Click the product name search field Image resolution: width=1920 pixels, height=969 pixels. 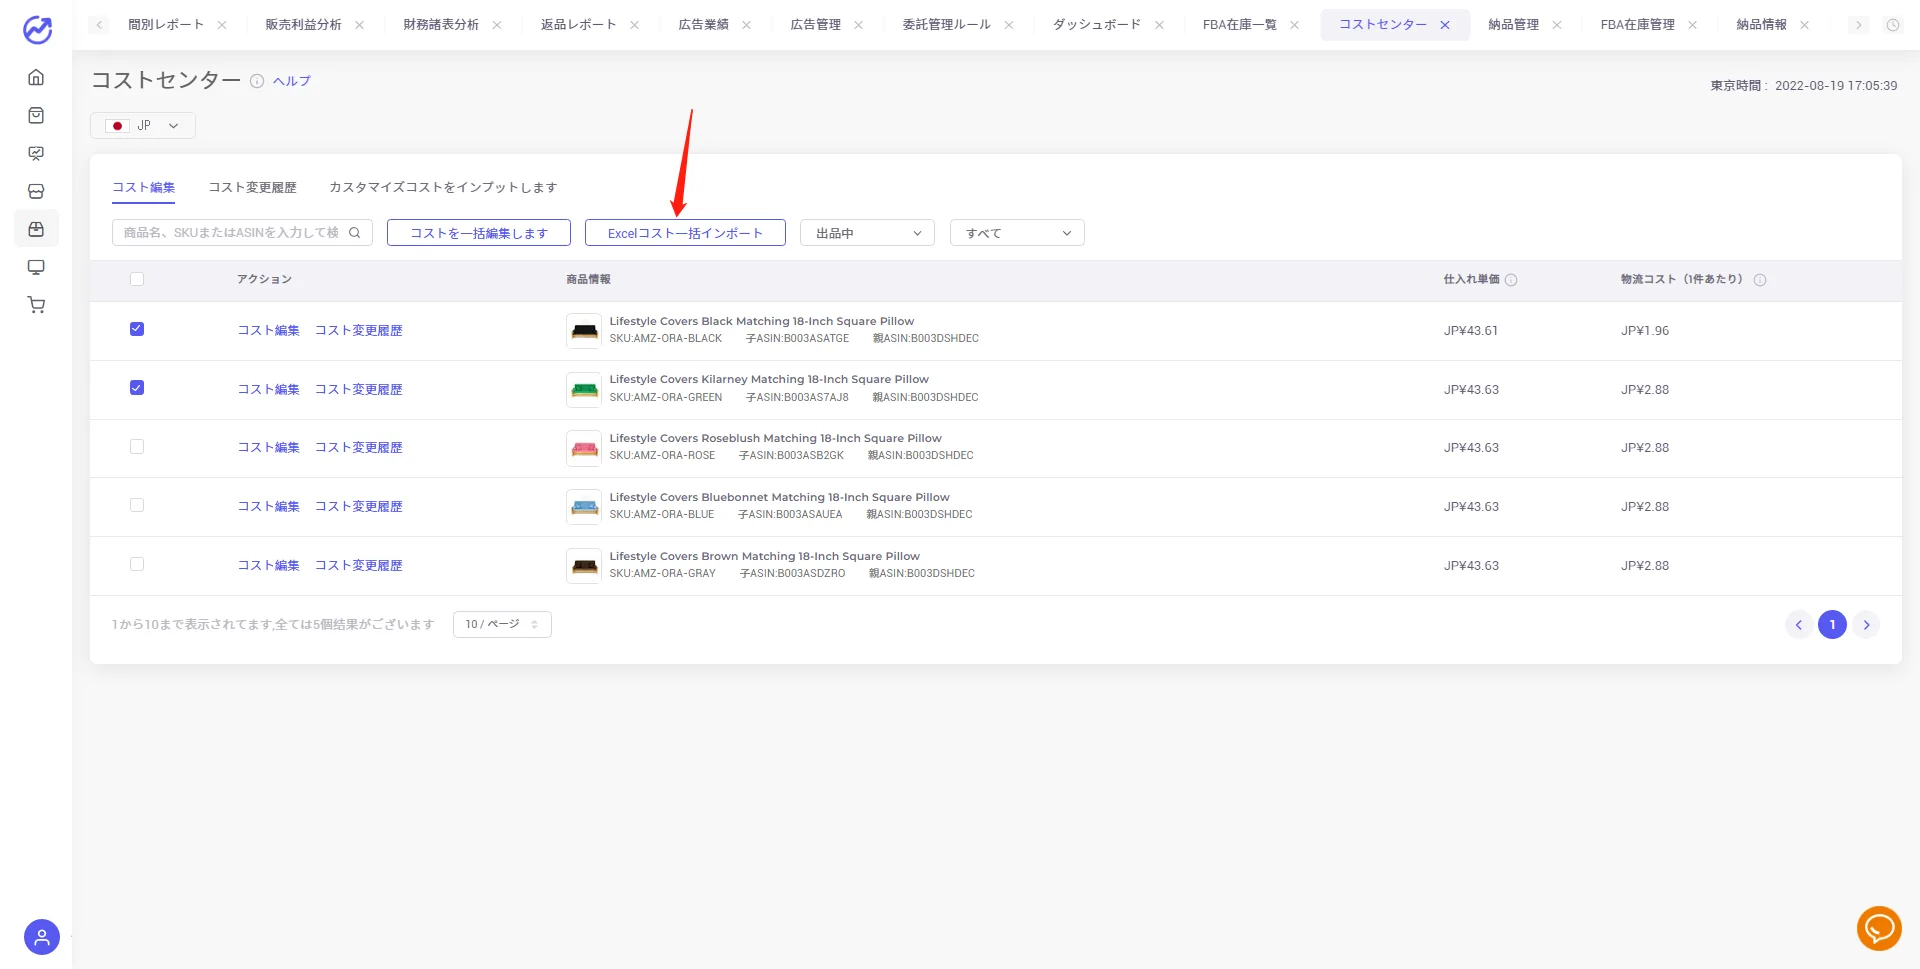[x=232, y=233]
